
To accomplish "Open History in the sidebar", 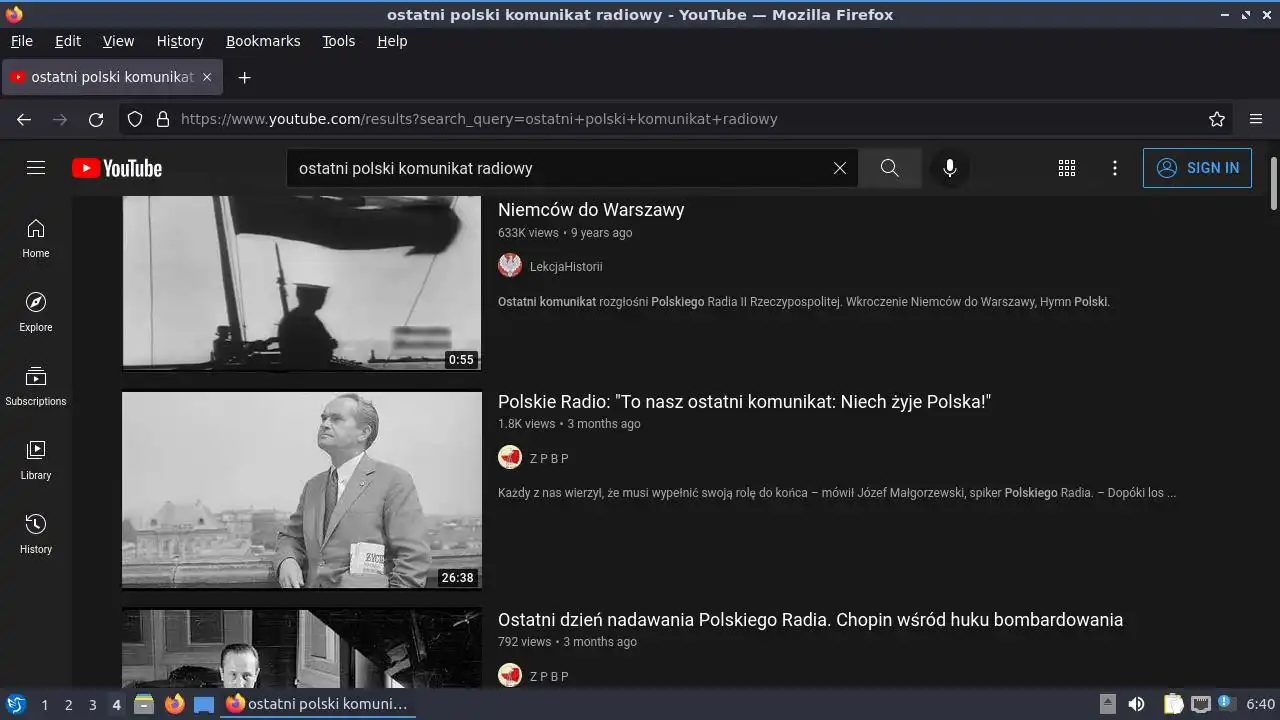I will tap(36, 534).
